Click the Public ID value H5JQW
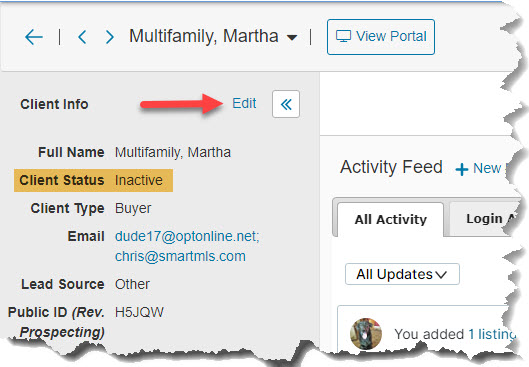The height and width of the screenshot is (367, 529). pos(139,312)
